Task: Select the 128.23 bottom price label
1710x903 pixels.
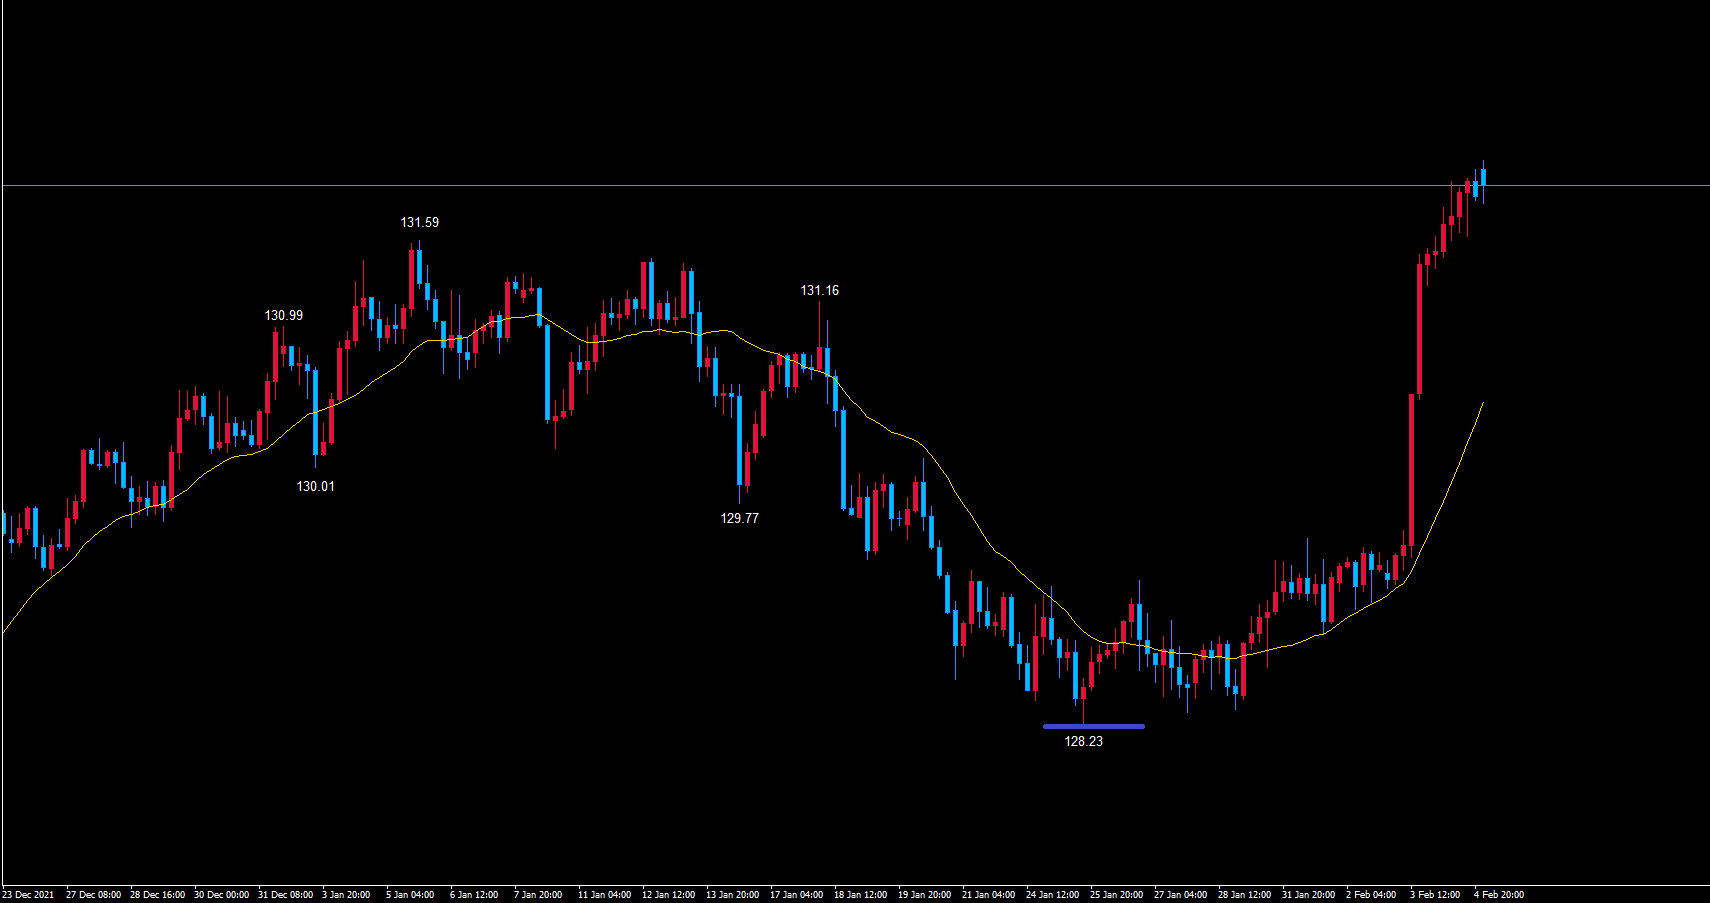Action: [x=1083, y=741]
